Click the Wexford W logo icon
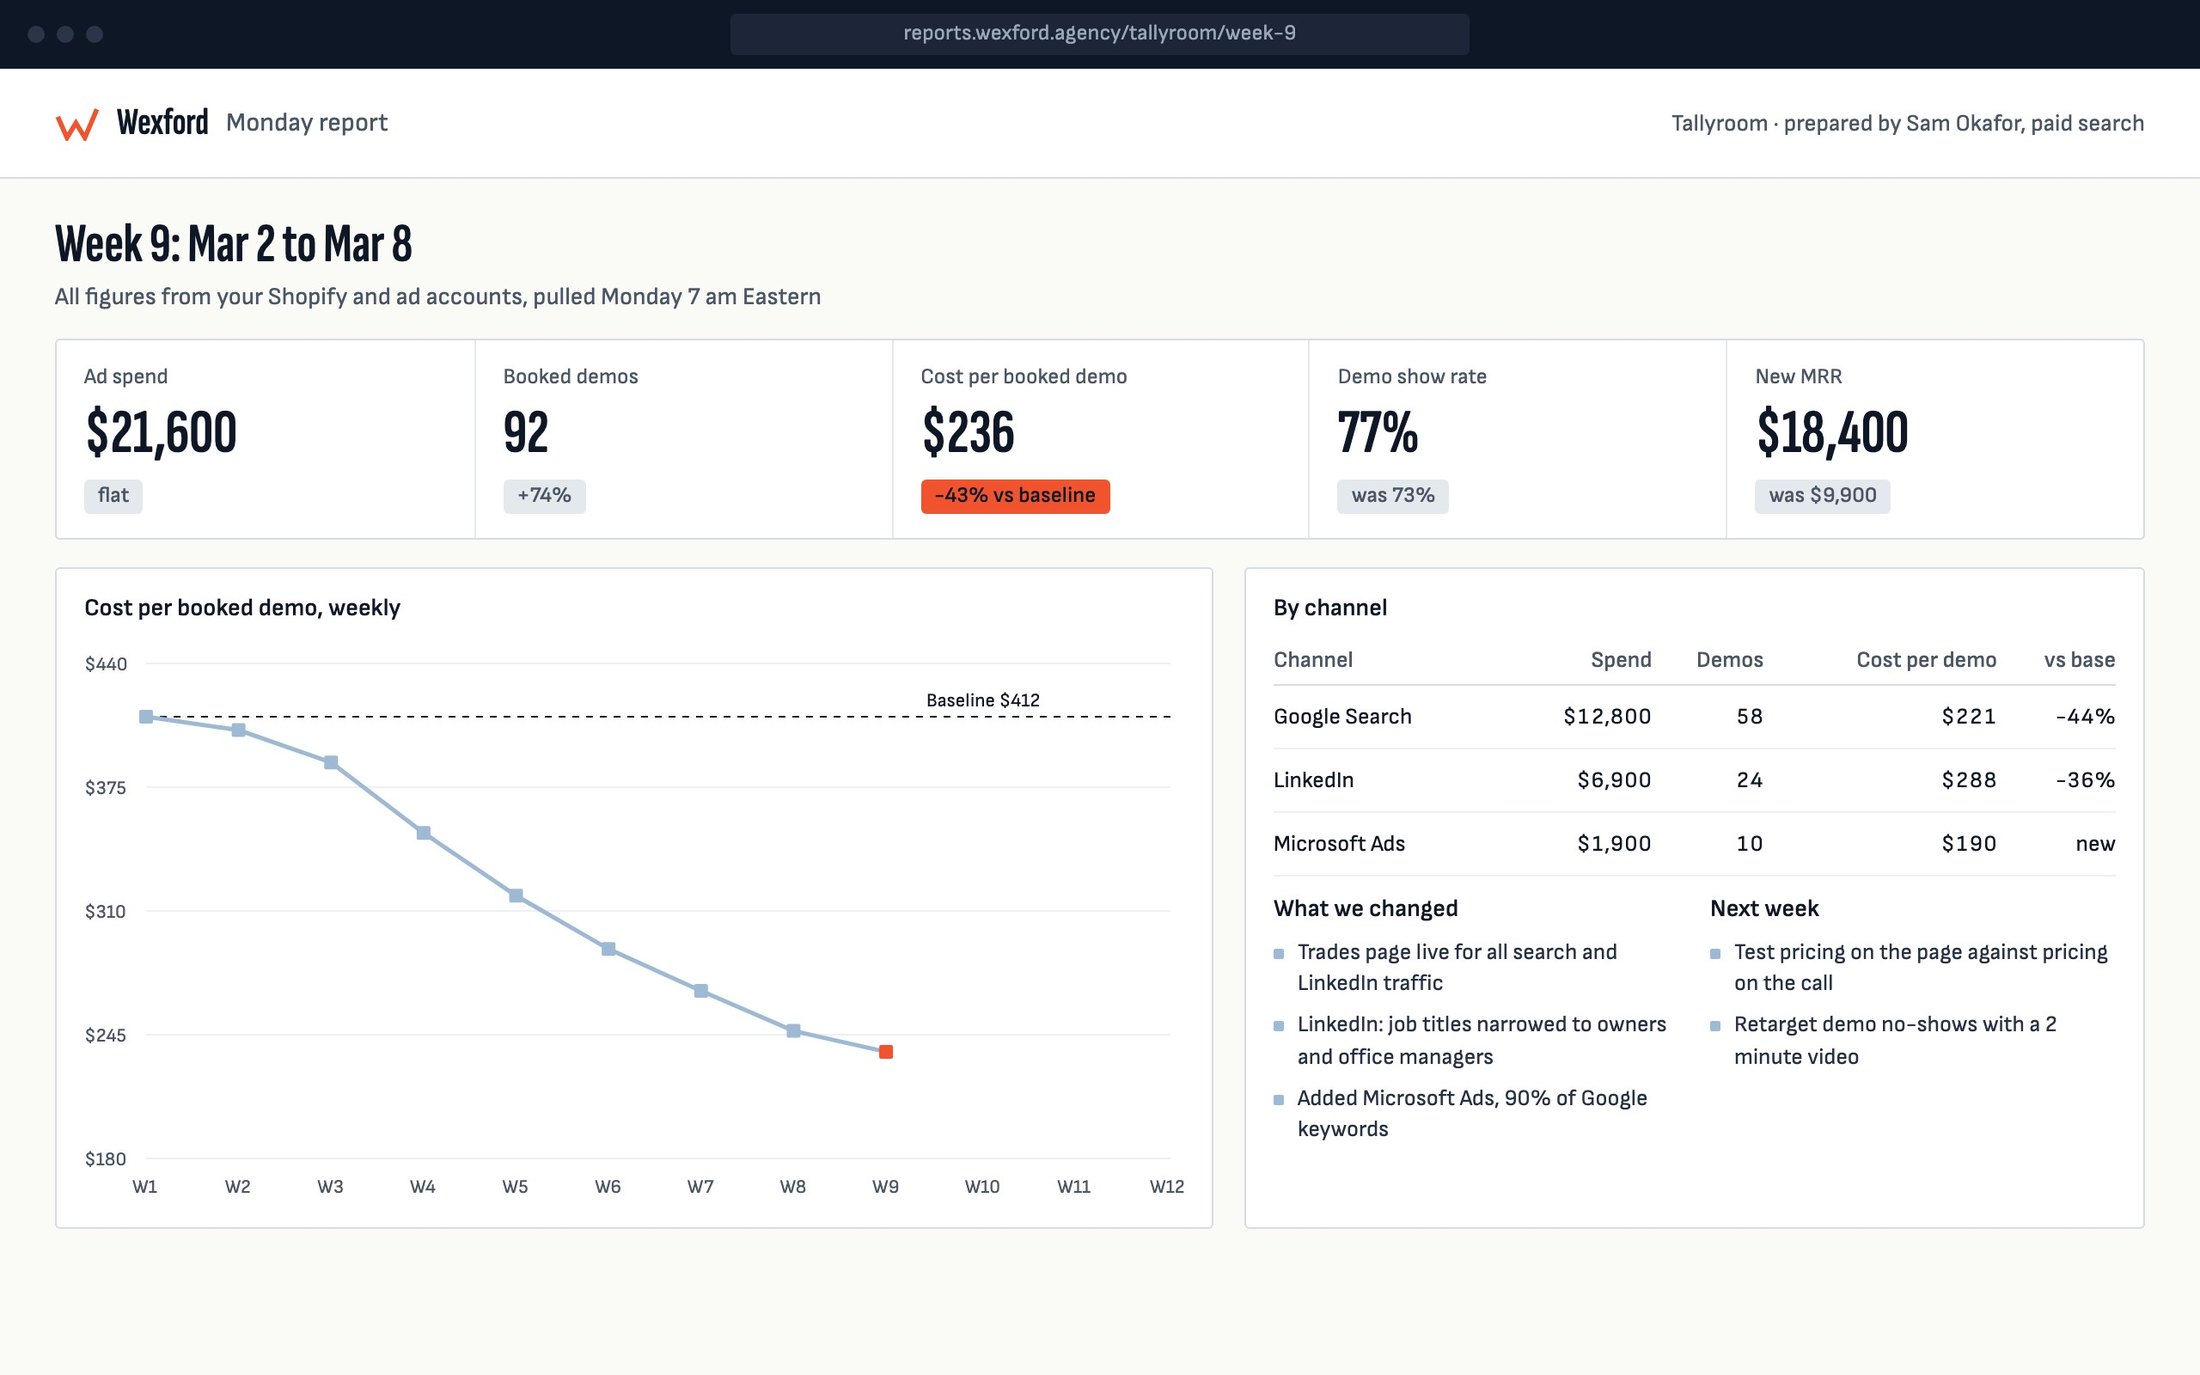 [x=77, y=124]
